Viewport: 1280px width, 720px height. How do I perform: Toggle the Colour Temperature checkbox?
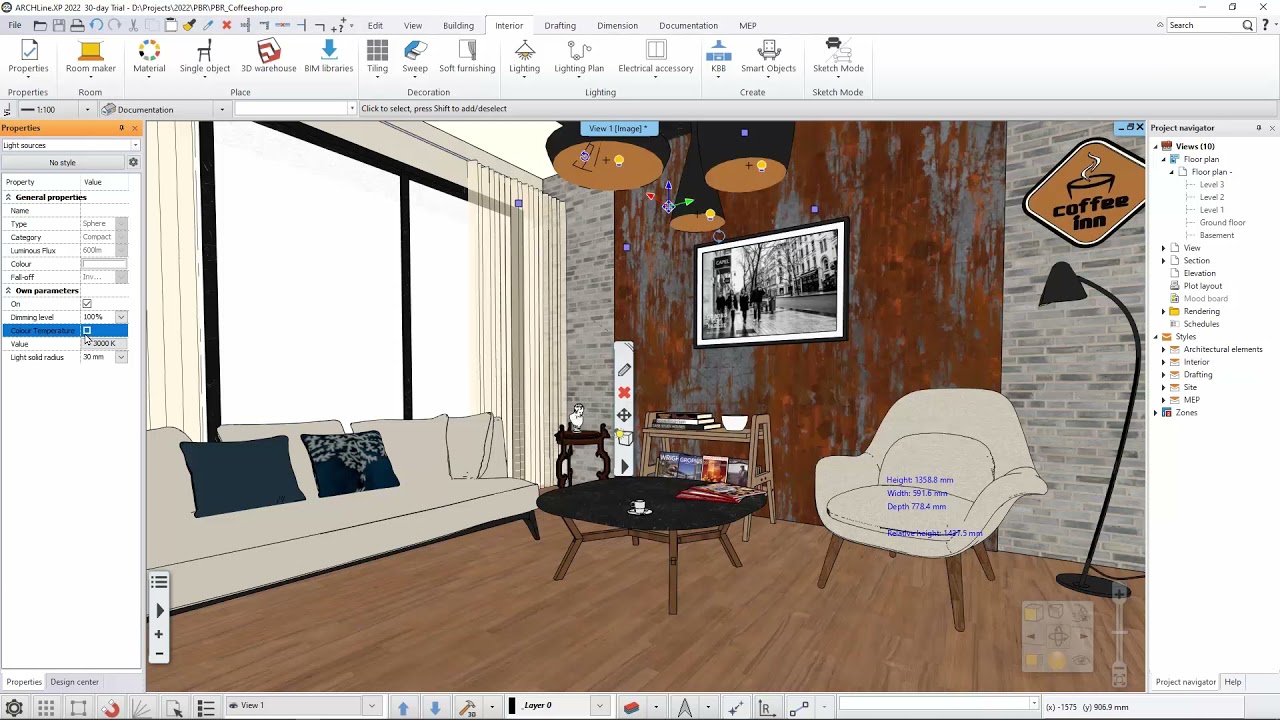(x=87, y=330)
